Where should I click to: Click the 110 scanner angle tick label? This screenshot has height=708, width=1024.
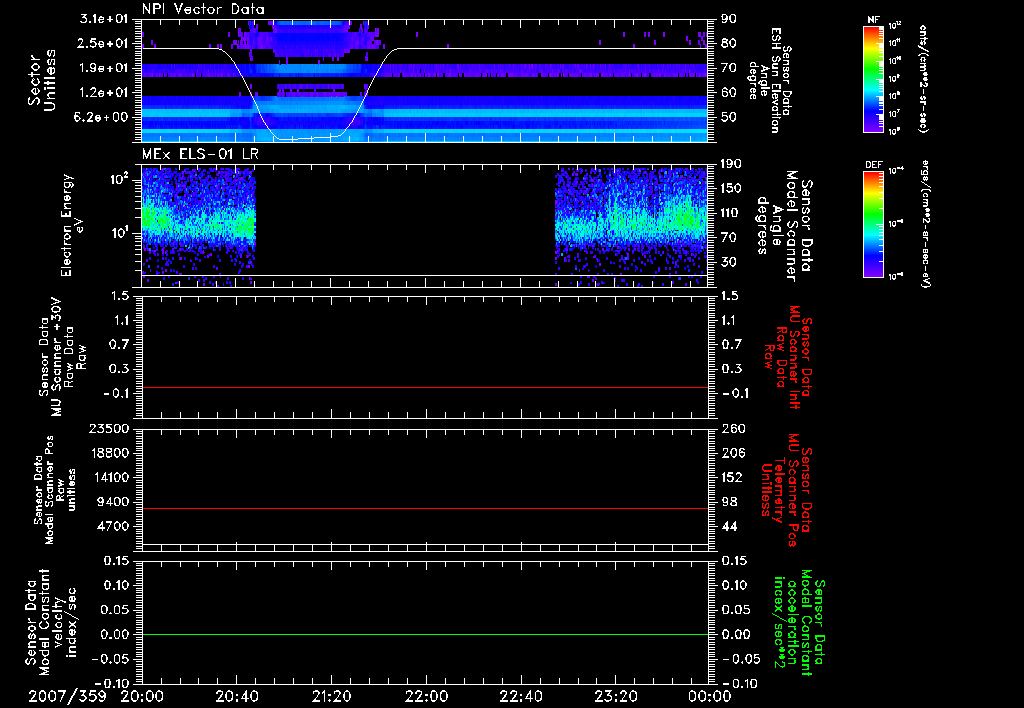tap(731, 213)
